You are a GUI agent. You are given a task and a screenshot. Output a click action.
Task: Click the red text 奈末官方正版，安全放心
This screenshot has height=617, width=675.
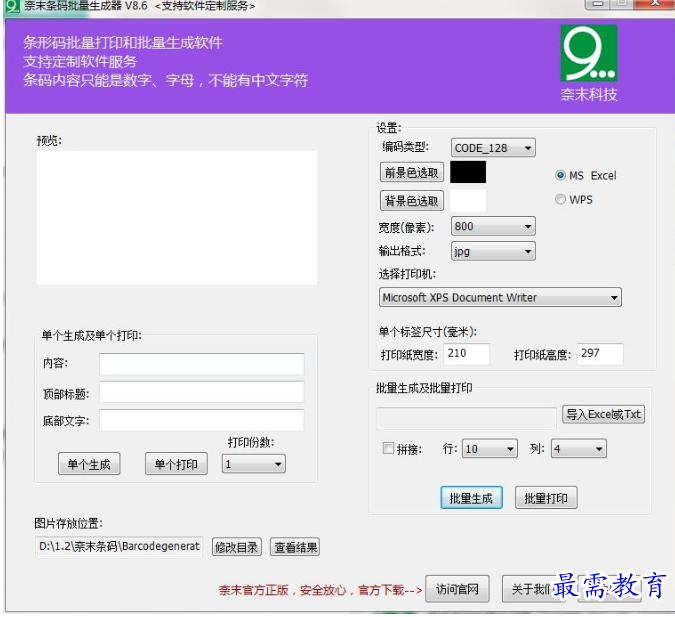(282, 590)
